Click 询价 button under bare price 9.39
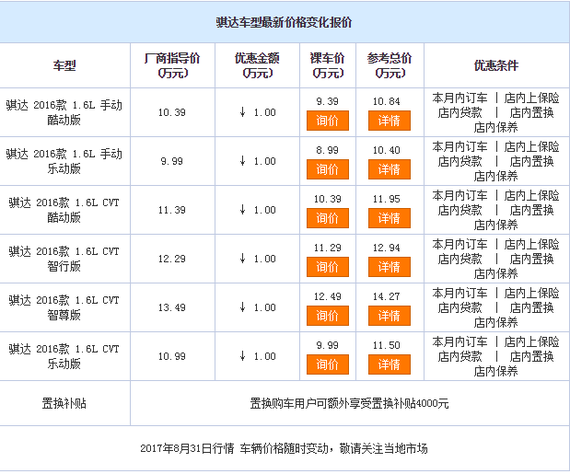 [328, 120]
